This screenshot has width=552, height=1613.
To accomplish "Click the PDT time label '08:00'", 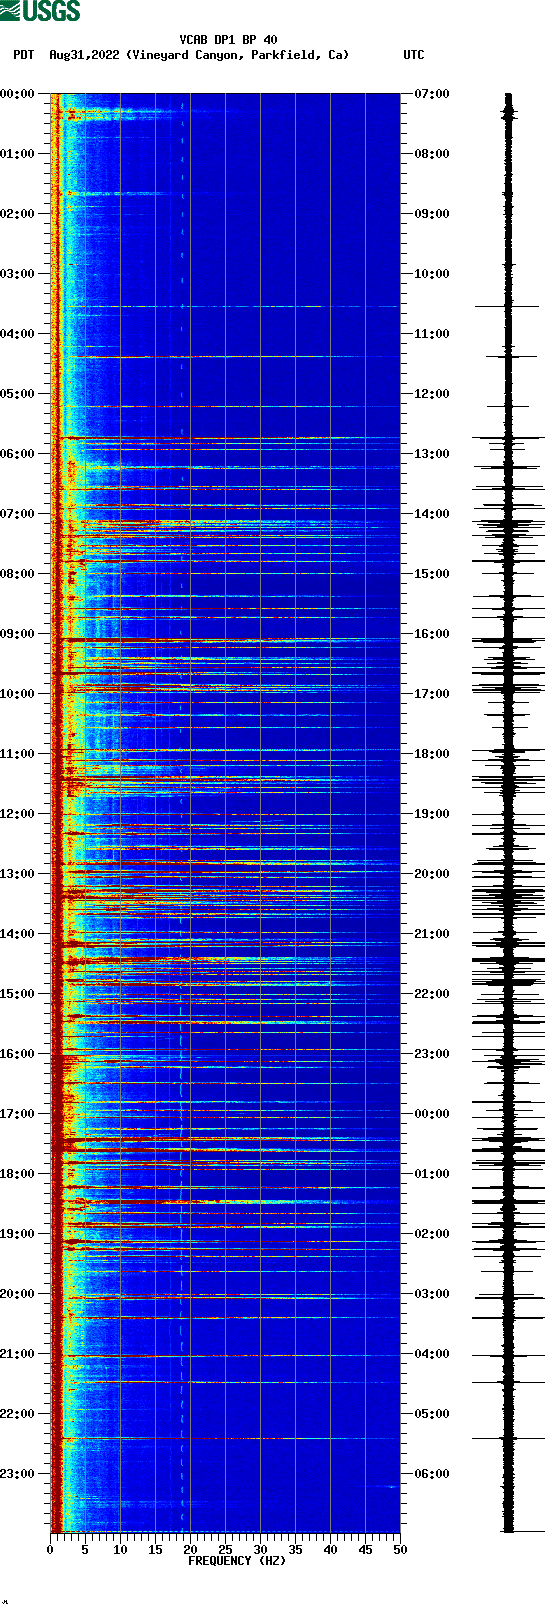I will (17, 574).
